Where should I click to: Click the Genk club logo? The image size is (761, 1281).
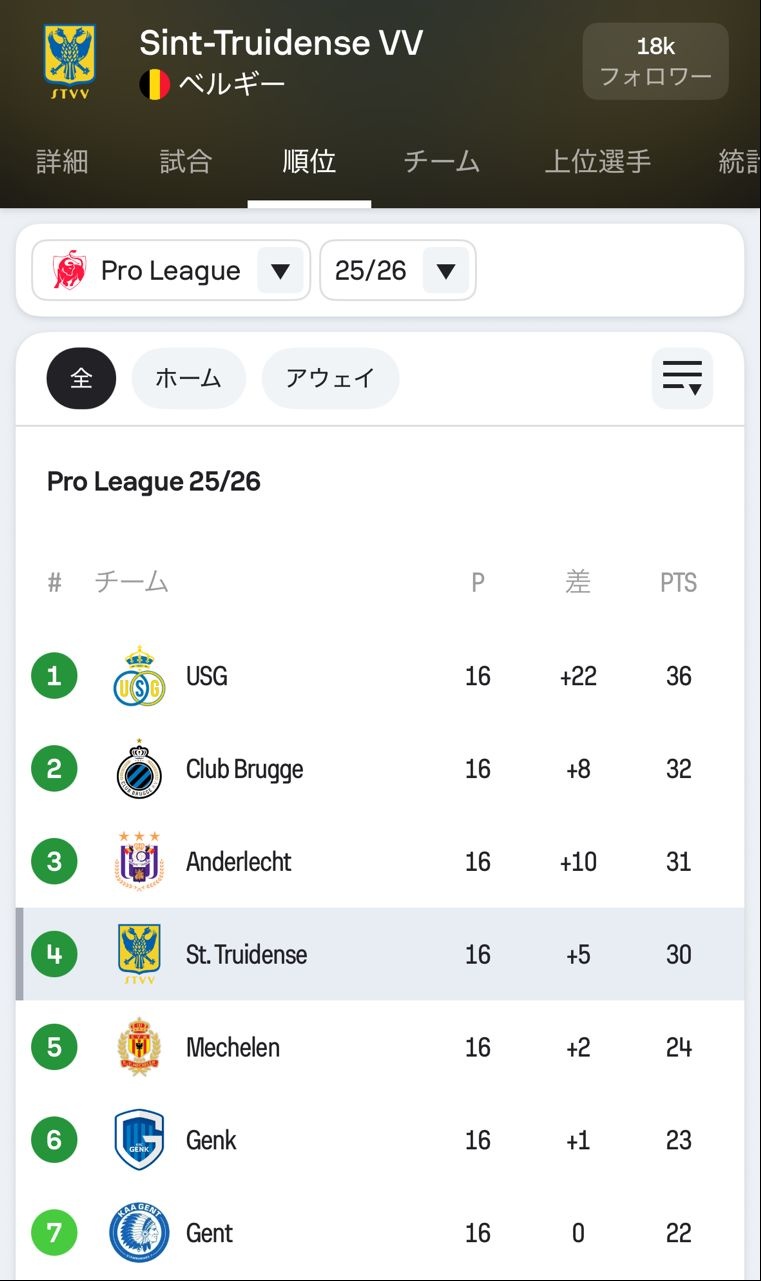[x=139, y=1140]
